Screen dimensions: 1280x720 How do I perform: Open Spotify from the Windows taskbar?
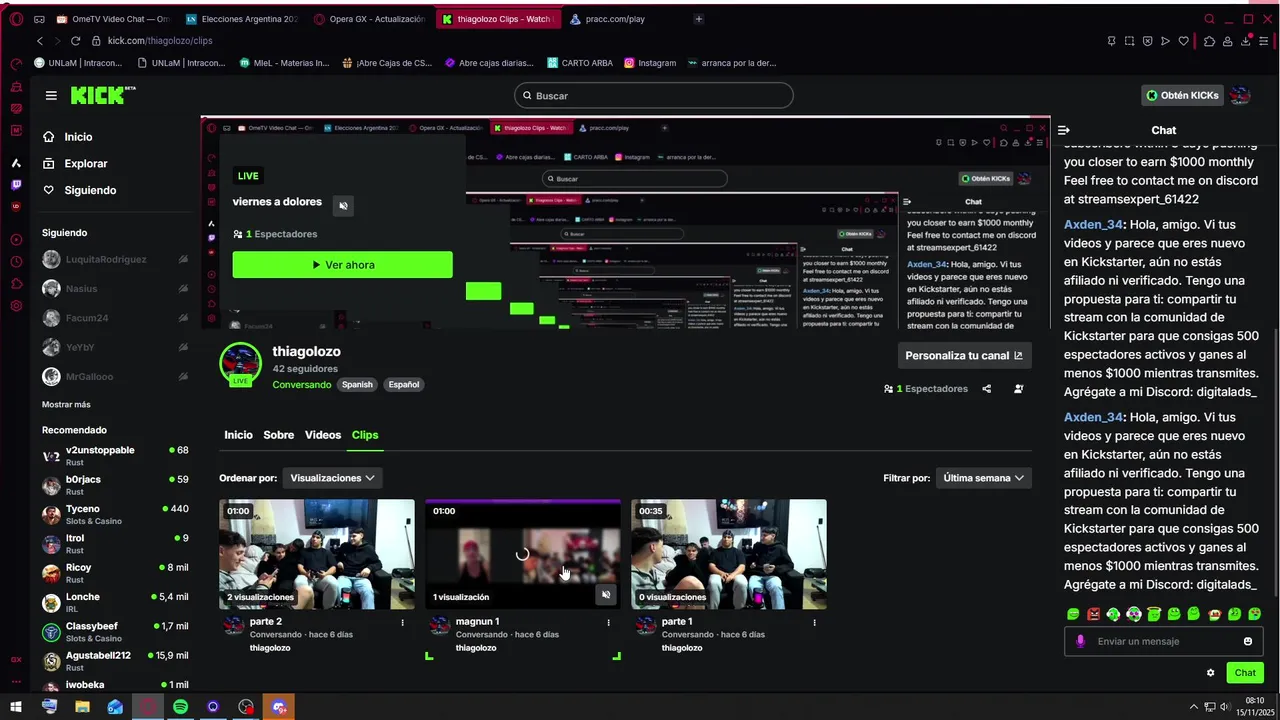[x=180, y=707]
